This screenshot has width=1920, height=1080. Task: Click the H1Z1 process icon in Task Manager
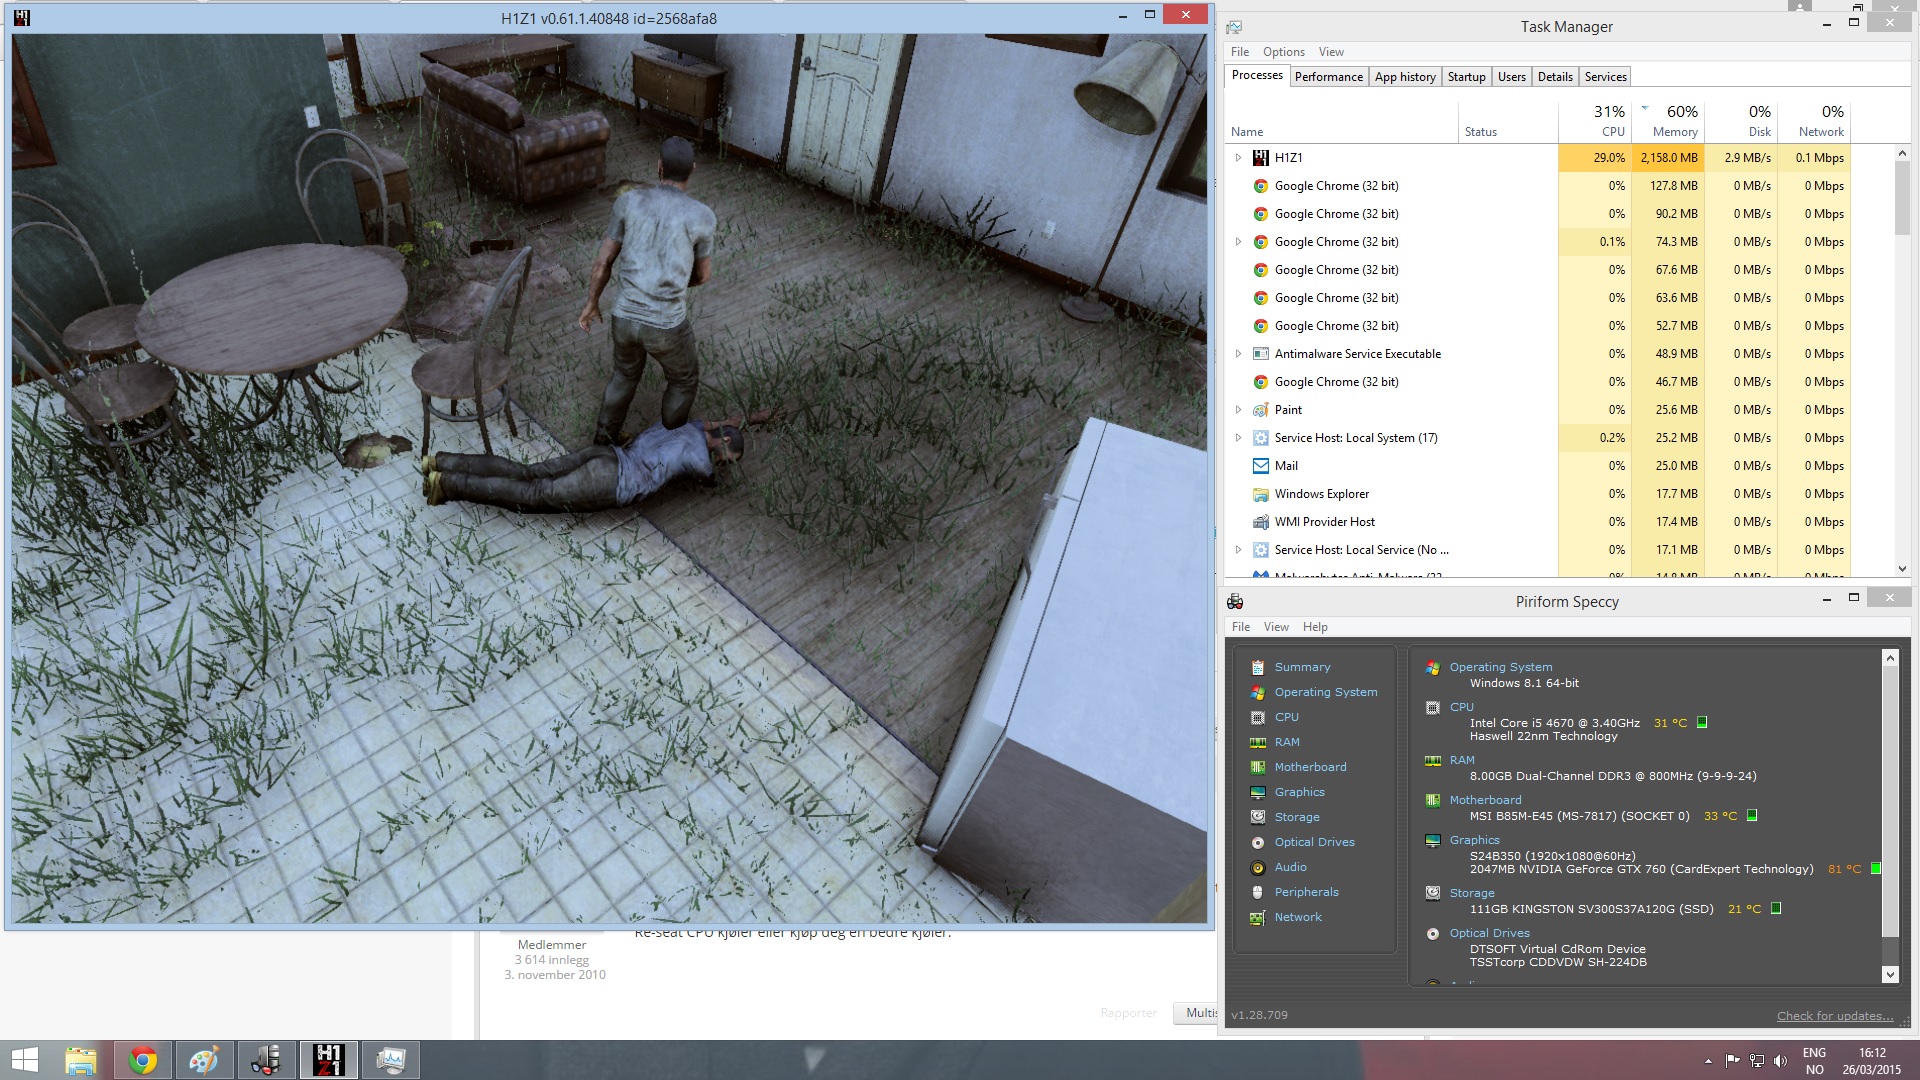click(x=1261, y=158)
